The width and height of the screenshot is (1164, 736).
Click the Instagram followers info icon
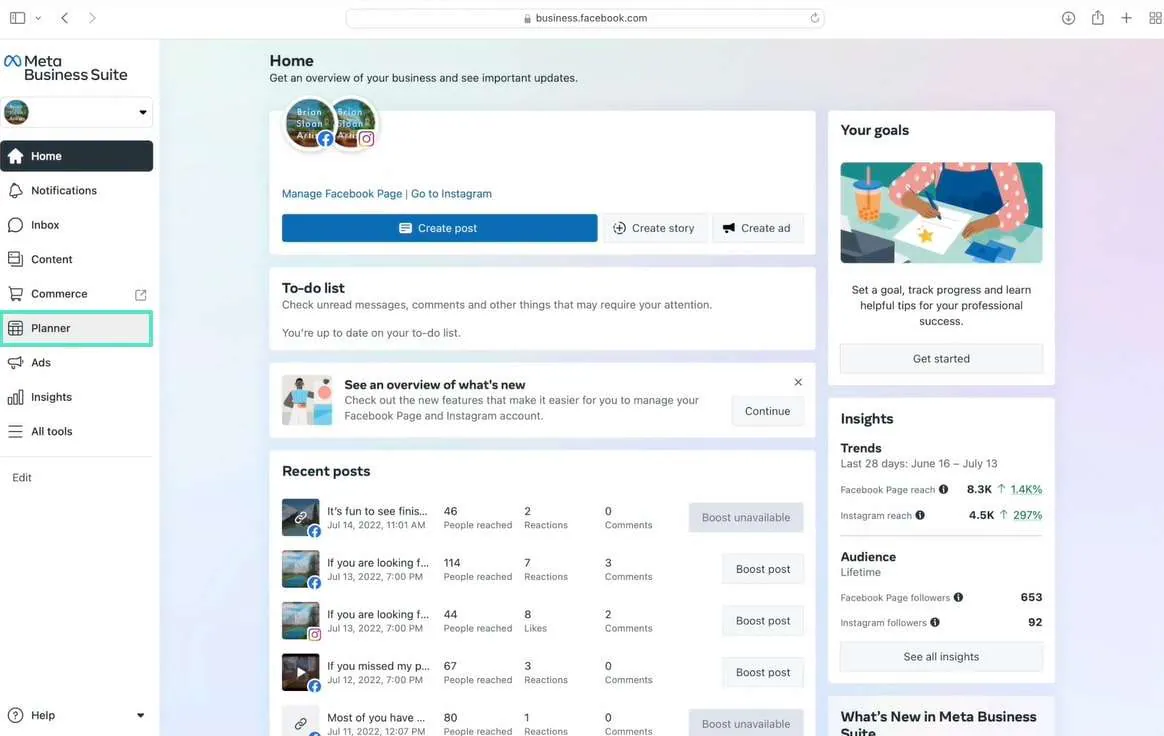tap(935, 622)
